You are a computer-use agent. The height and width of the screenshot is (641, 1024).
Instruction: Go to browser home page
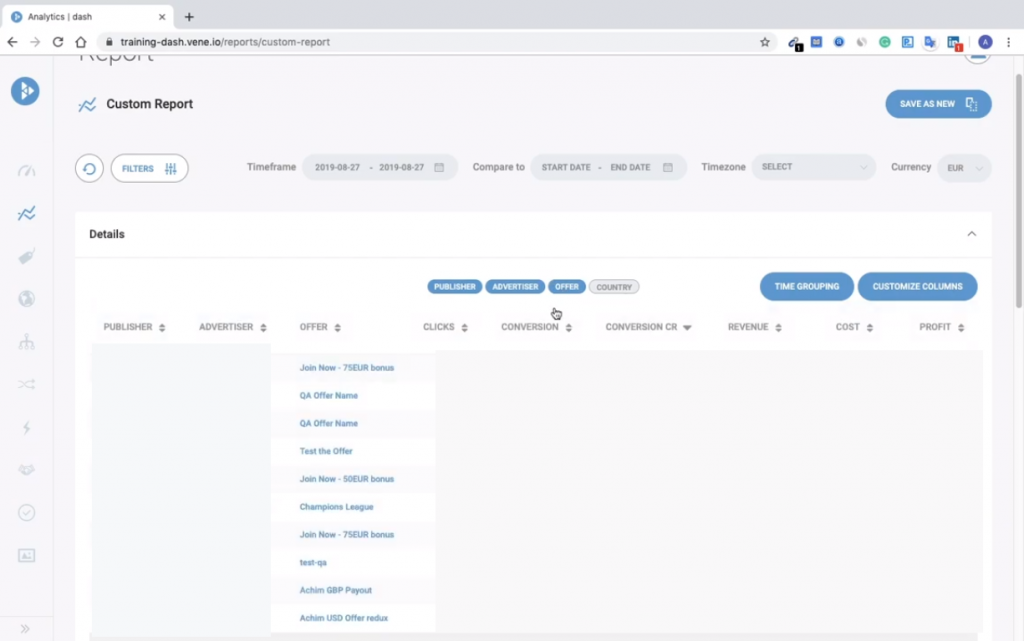pos(80,42)
